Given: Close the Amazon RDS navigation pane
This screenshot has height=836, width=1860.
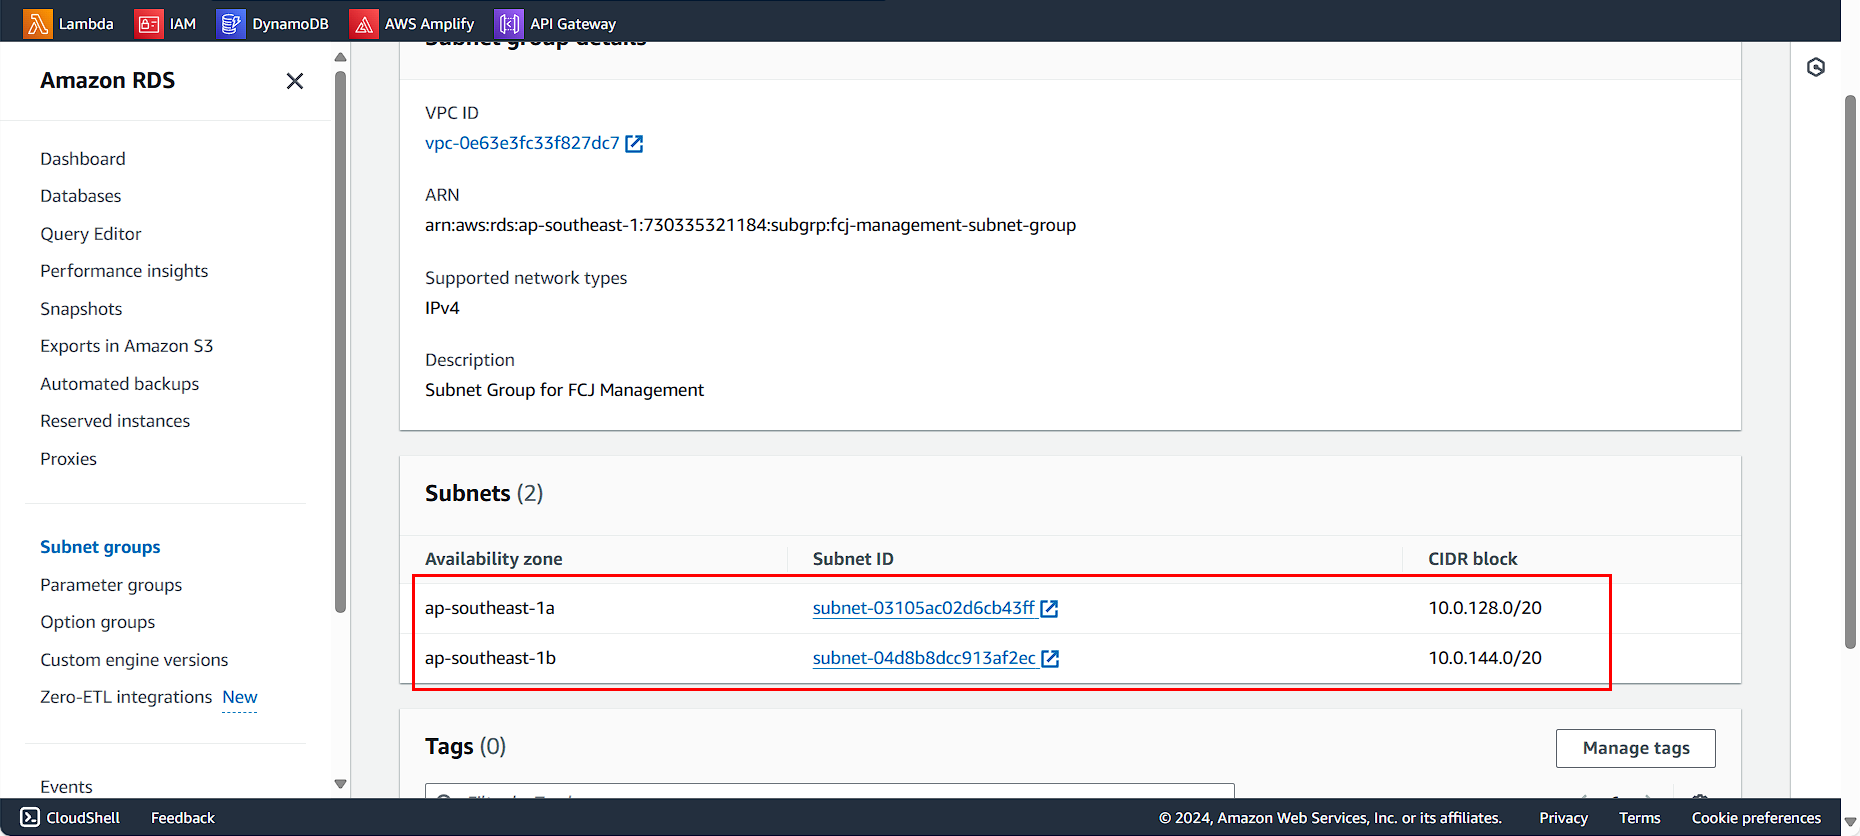Looking at the screenshot, I should pyautogui.click(x=294, y=81).
